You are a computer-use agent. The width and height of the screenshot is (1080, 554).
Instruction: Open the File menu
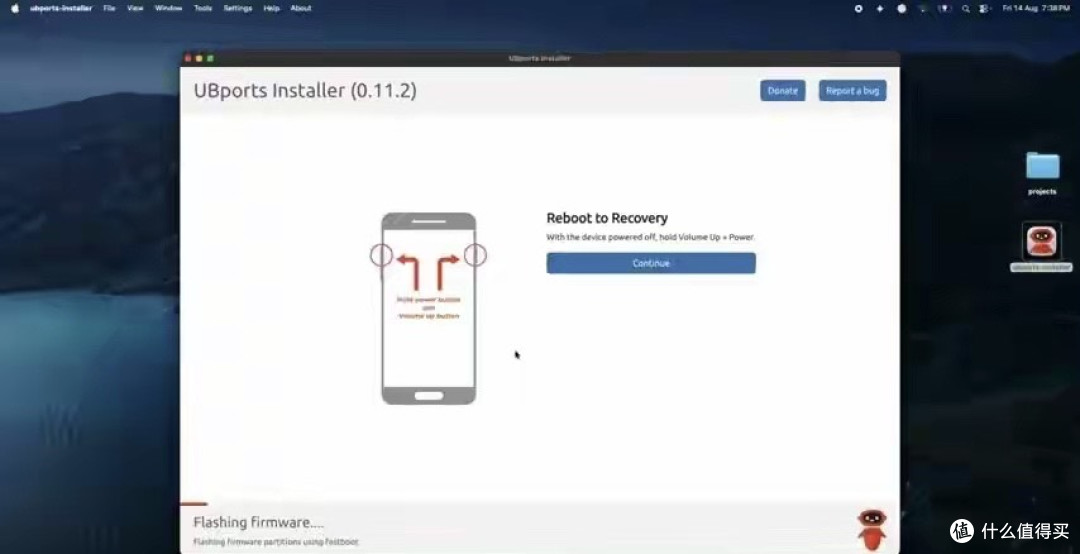(109, 8)
